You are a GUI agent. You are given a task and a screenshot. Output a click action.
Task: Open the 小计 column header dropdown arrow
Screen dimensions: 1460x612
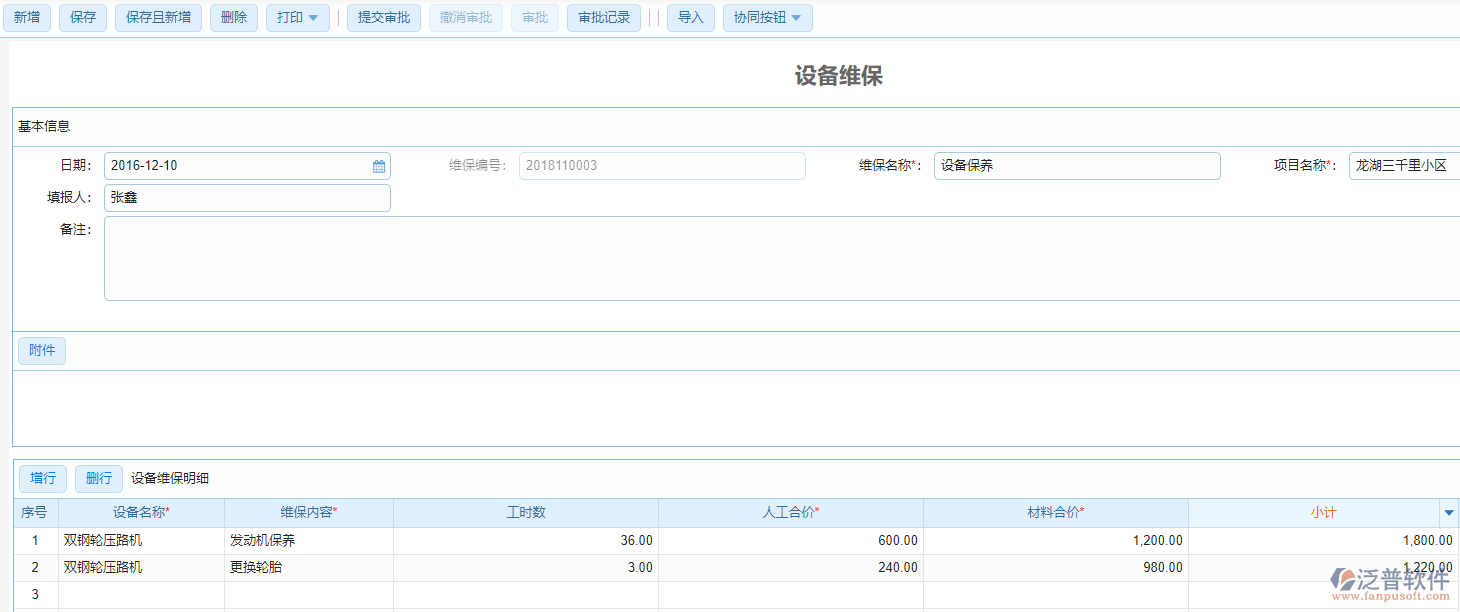1449,512
